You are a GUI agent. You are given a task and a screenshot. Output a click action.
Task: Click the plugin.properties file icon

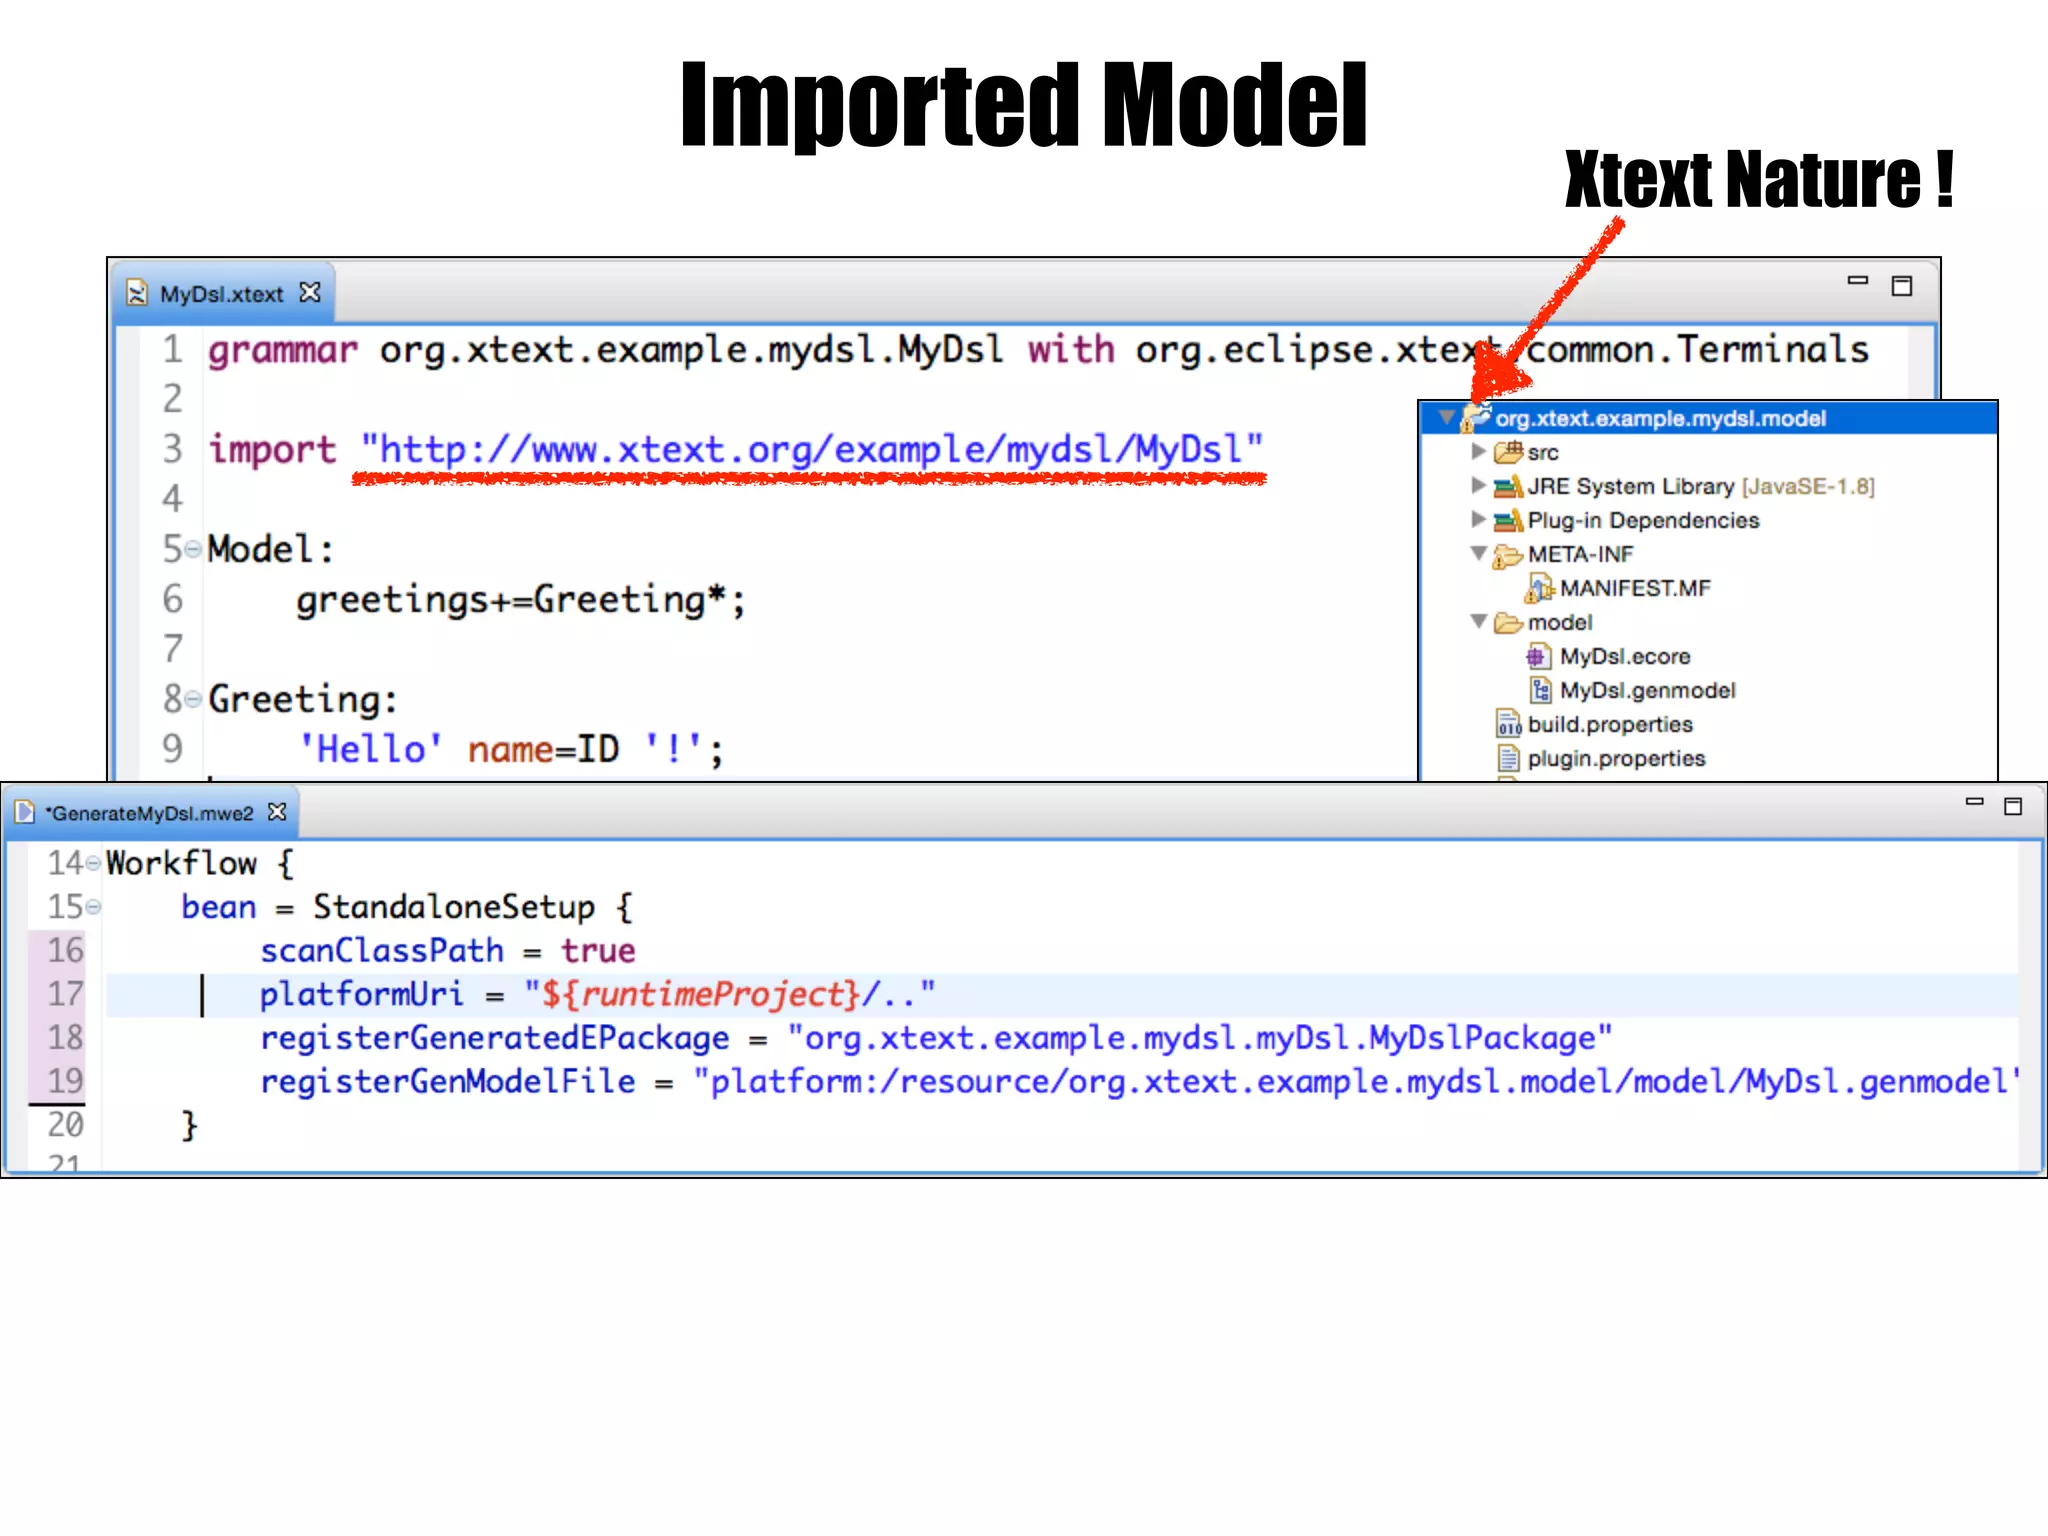(x=1508, y=758)
